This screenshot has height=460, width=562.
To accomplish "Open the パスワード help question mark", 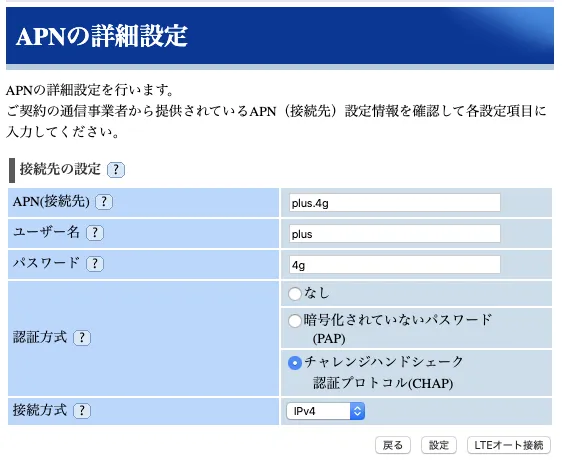I will tap(95, 264).
